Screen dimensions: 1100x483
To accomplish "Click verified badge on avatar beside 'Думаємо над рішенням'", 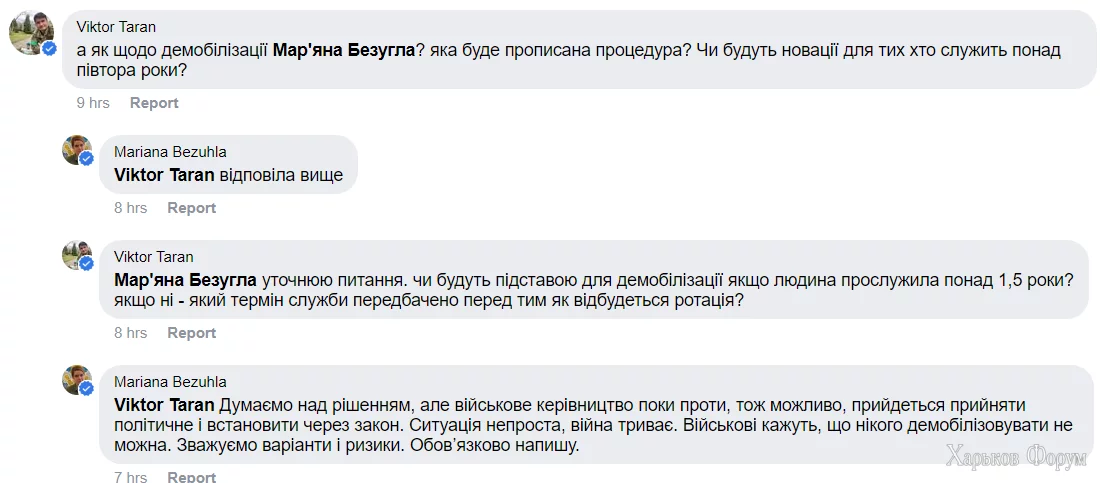I will coord(87,389).
